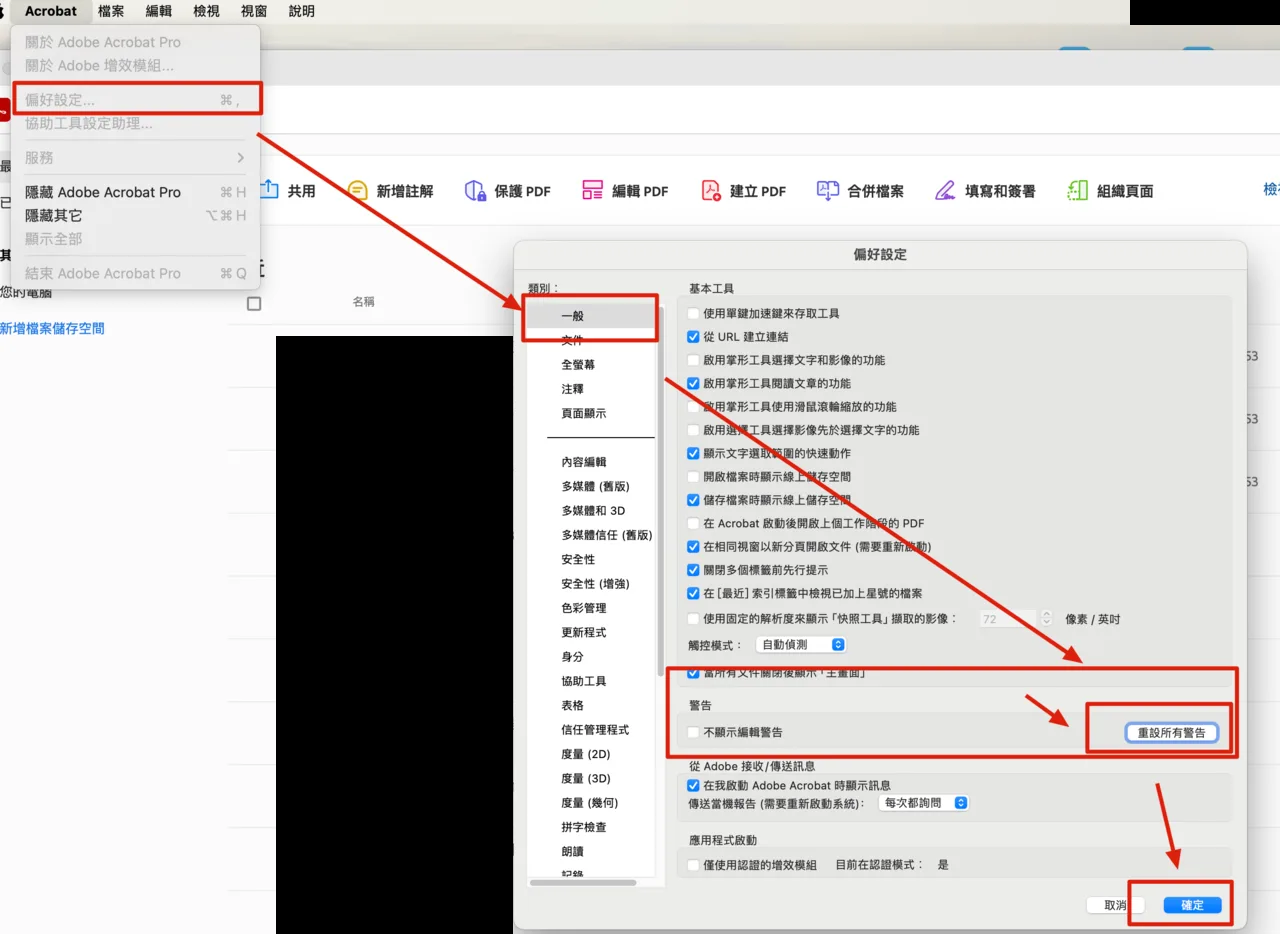Open the 組織頁面 organize icon
This screenshot has width=1280, height=934.
(x=1077, y=190)
